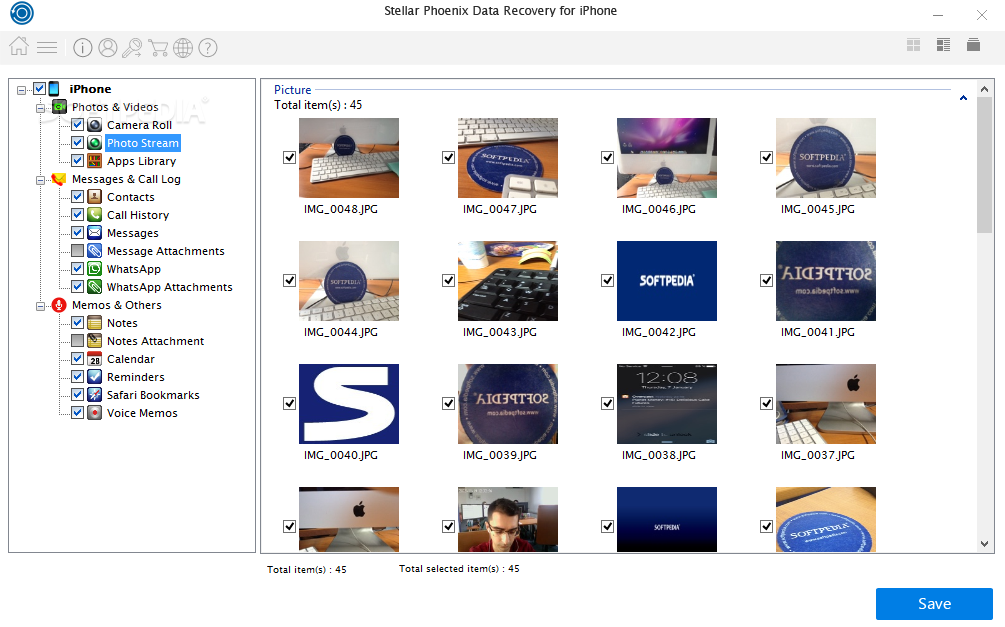Image resolution: width=1005 pixels, height=627 pixels.
Task: Click the Call History phone icon
Action: [x=94, y=215]
